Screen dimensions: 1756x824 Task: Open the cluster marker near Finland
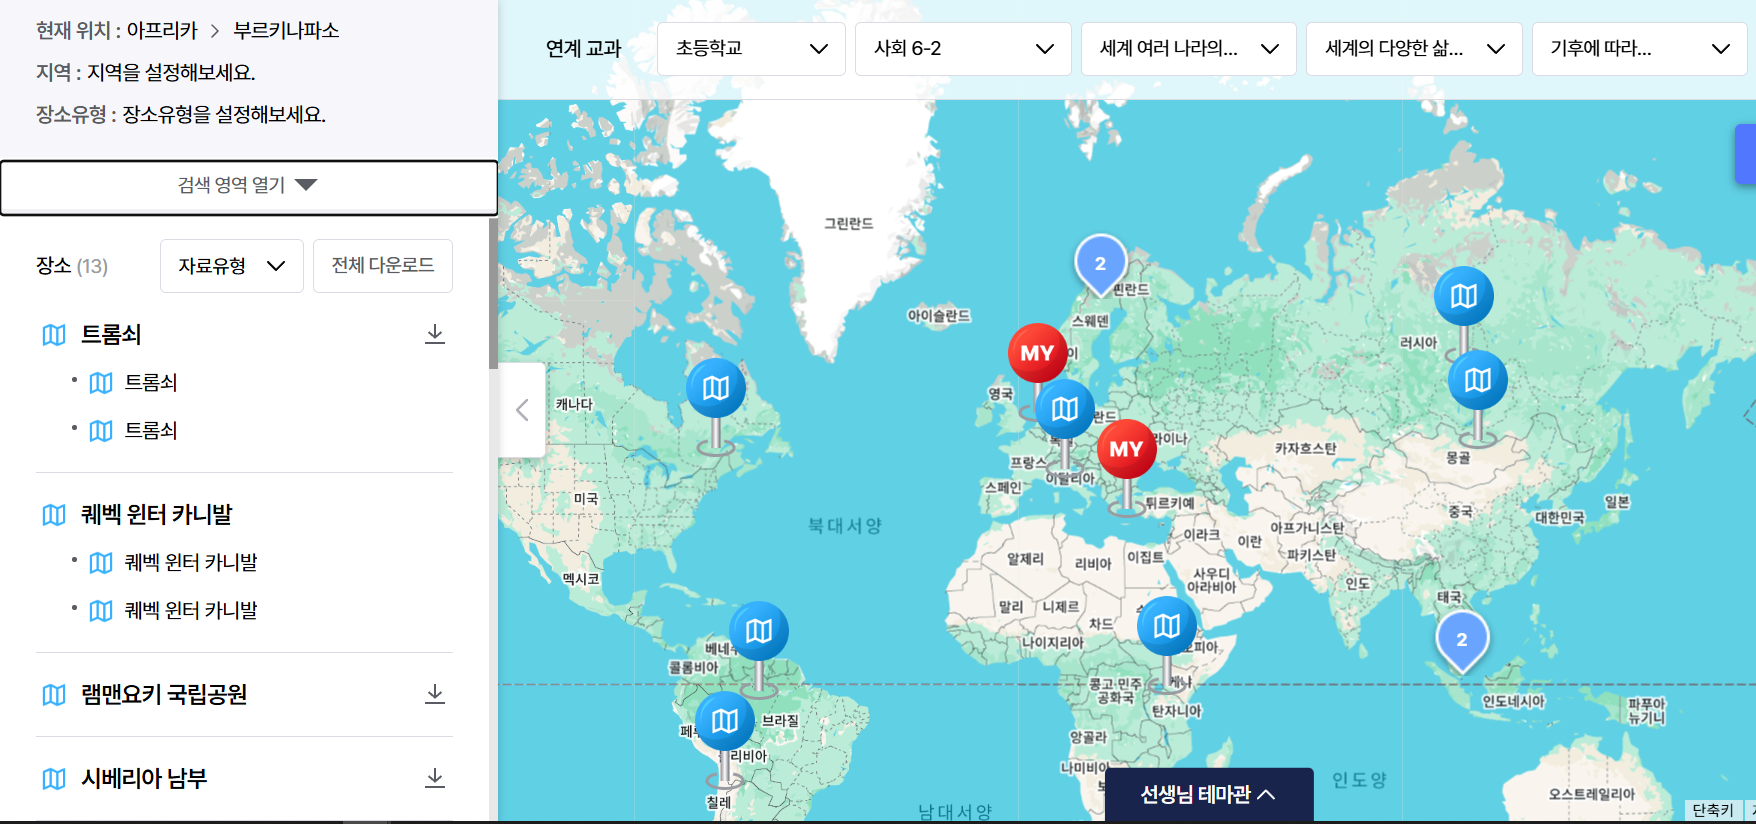[x=1100, y=263]
